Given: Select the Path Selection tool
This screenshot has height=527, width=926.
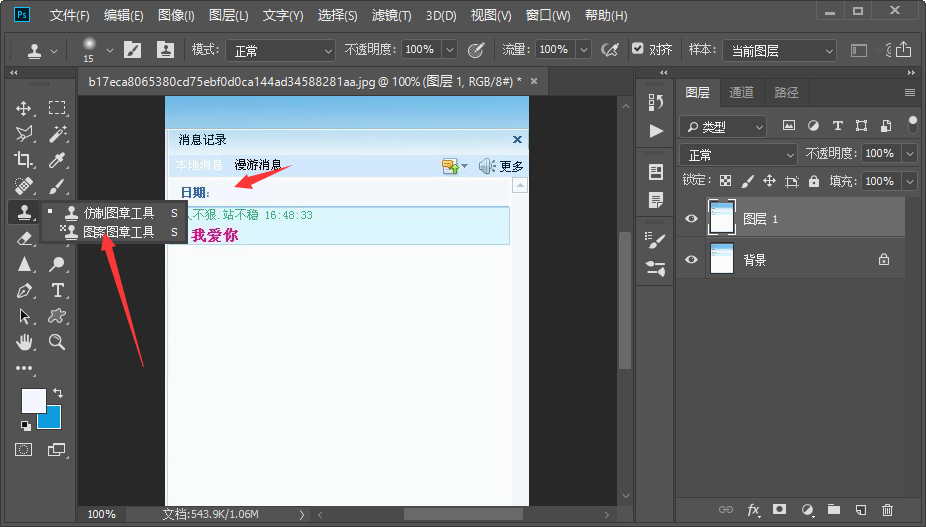Looking at the screenshot, I should coord(24,316).
